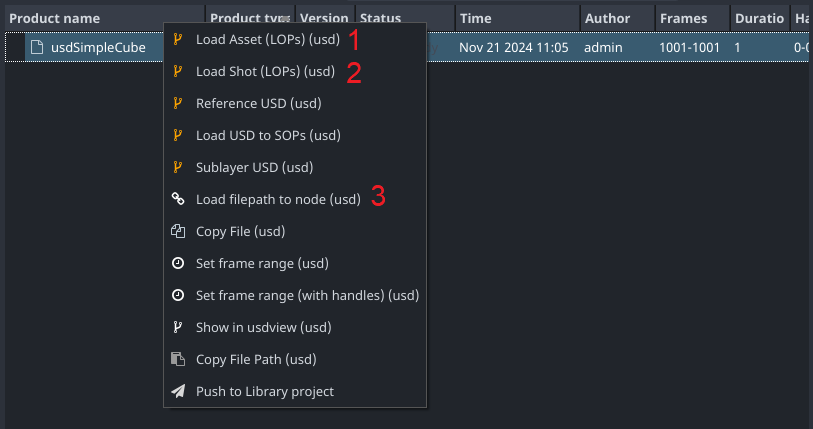Select the usdSimpleCube product row
The height and width of the screenshot is (429, 813).
pyautogui.click(x=406, y=47)
